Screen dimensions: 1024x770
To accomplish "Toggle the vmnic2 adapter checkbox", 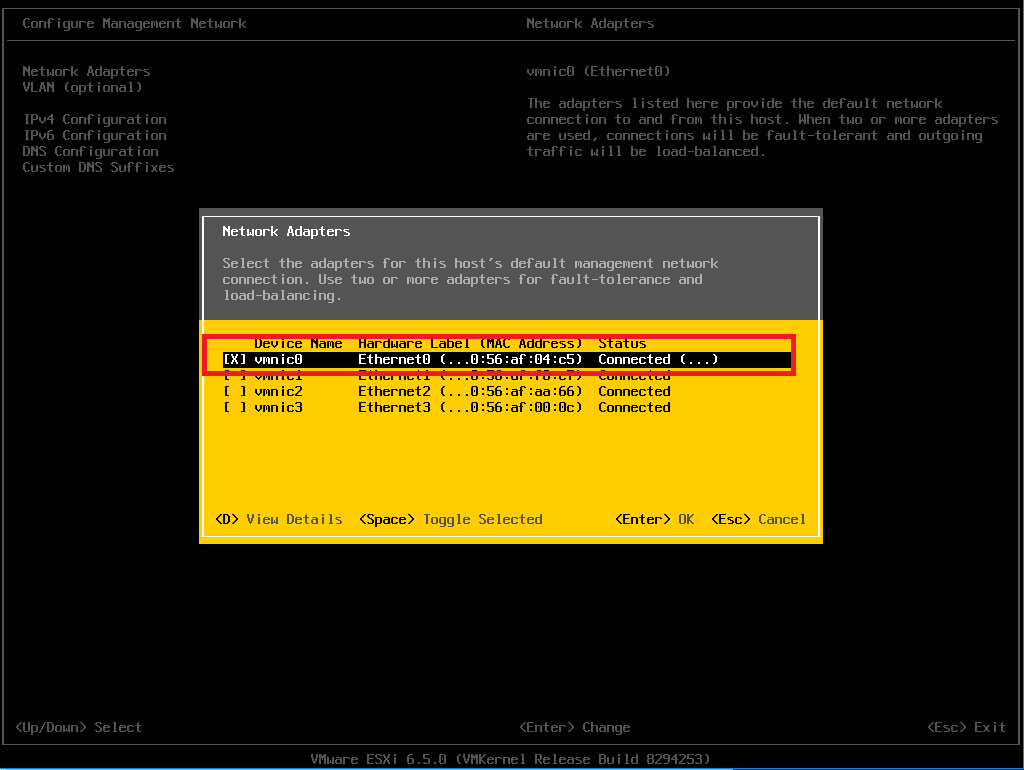I will [234, 392].
